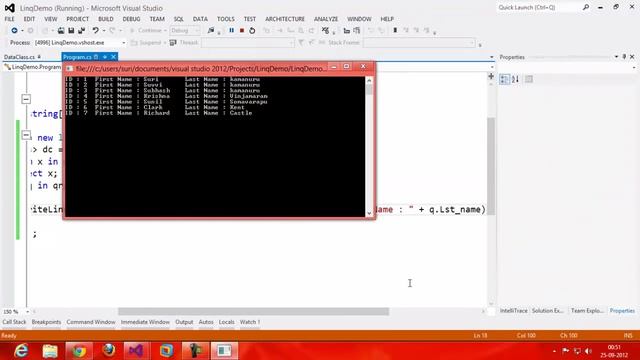Screen dimensions: 640x360
Task: Restart the debugging session
Action: pyautogui.click(x=252, y=31)
